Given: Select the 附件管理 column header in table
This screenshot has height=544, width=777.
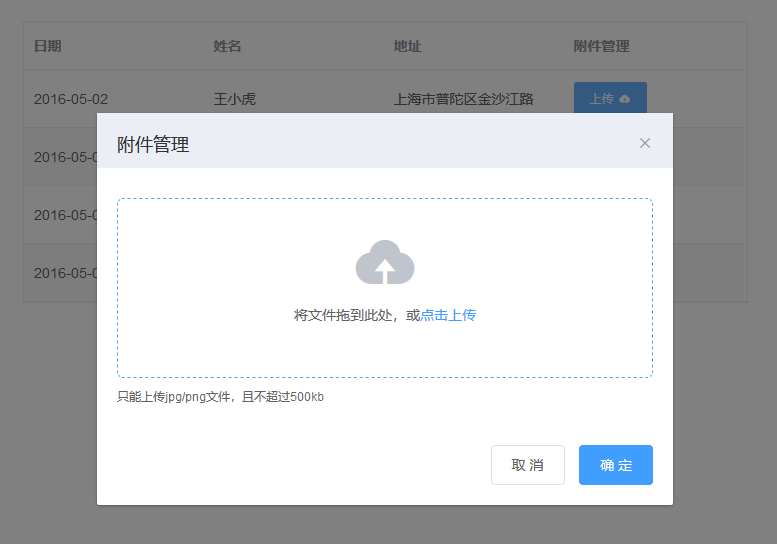Looking at the screenshot, I should click(x=602, y=46).
